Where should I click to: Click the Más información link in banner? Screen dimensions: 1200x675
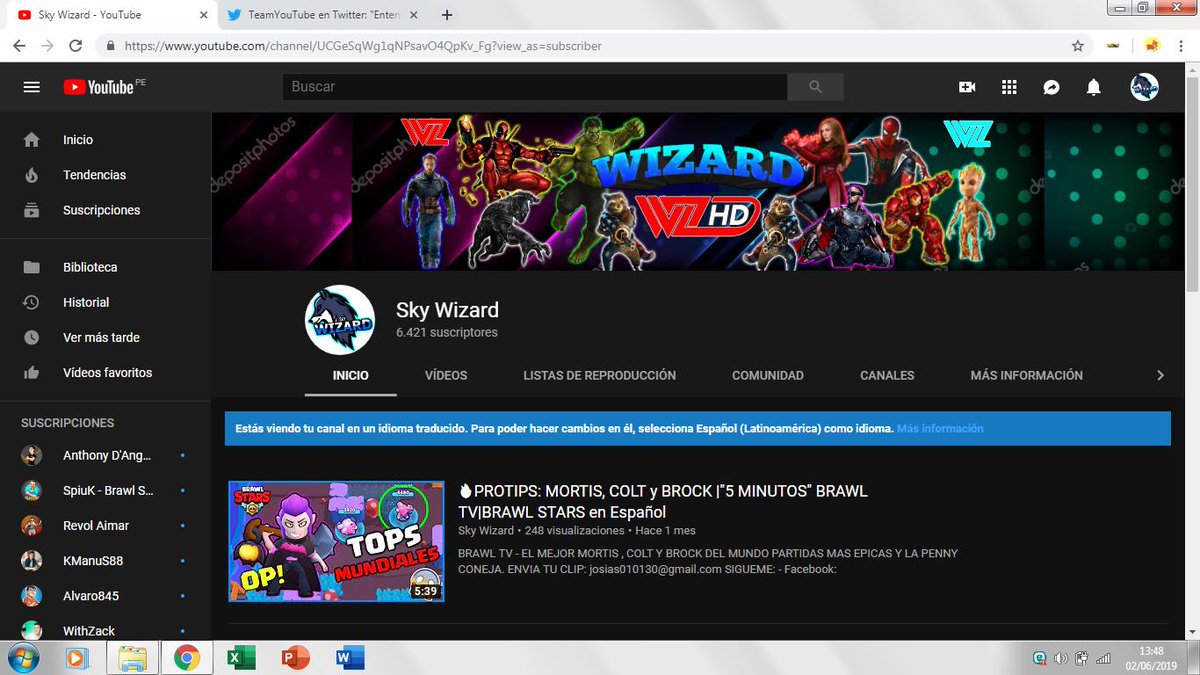pyautogui.click(x=940, y=428)
